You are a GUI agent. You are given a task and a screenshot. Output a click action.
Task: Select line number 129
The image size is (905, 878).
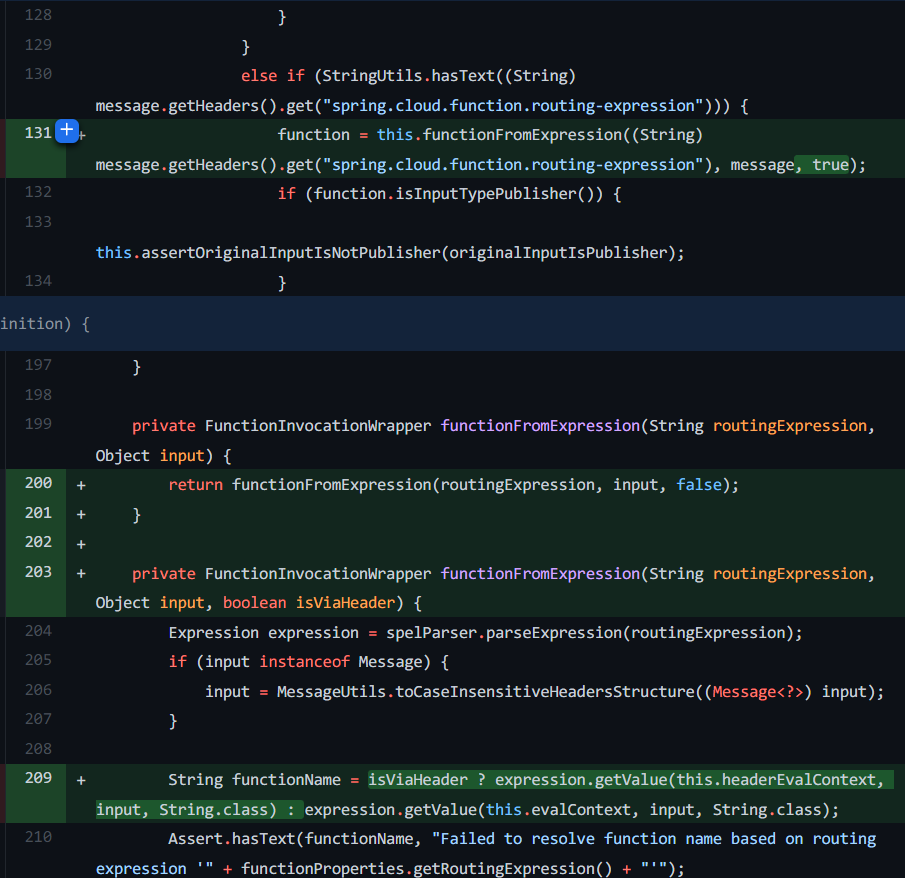coord(38,45)
